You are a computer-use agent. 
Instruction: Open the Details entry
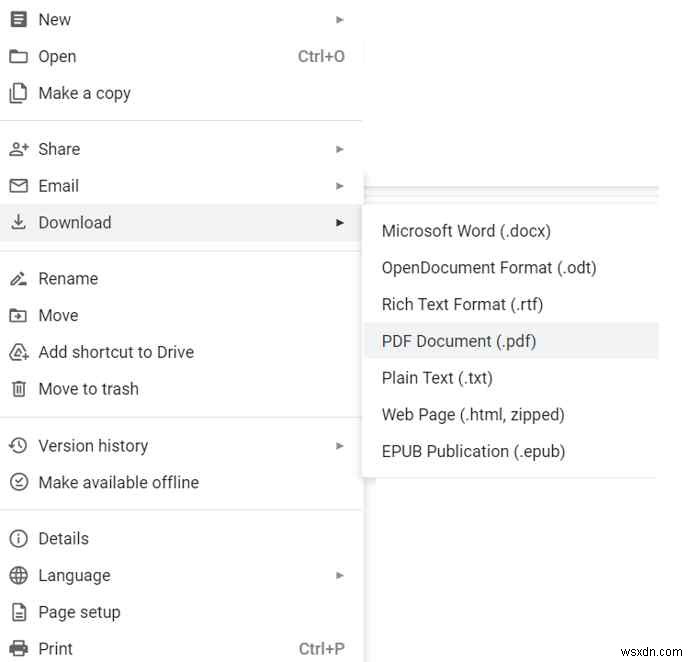tap(181, 539)
